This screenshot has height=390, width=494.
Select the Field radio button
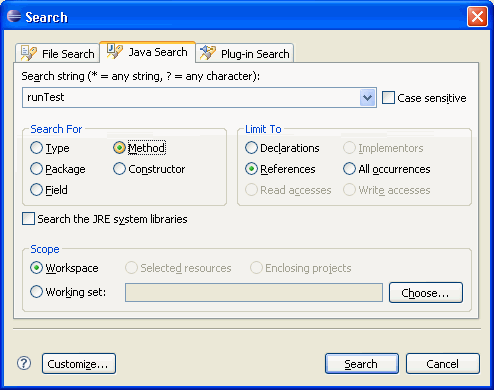tap(49, 190)
